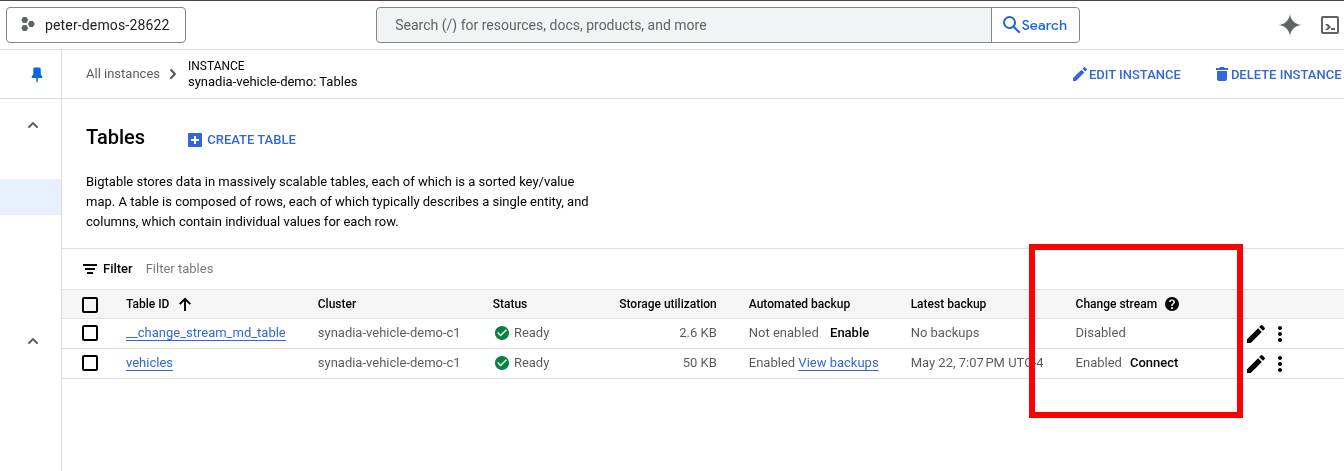Click the pin icon in sidebar

(37, 74)
